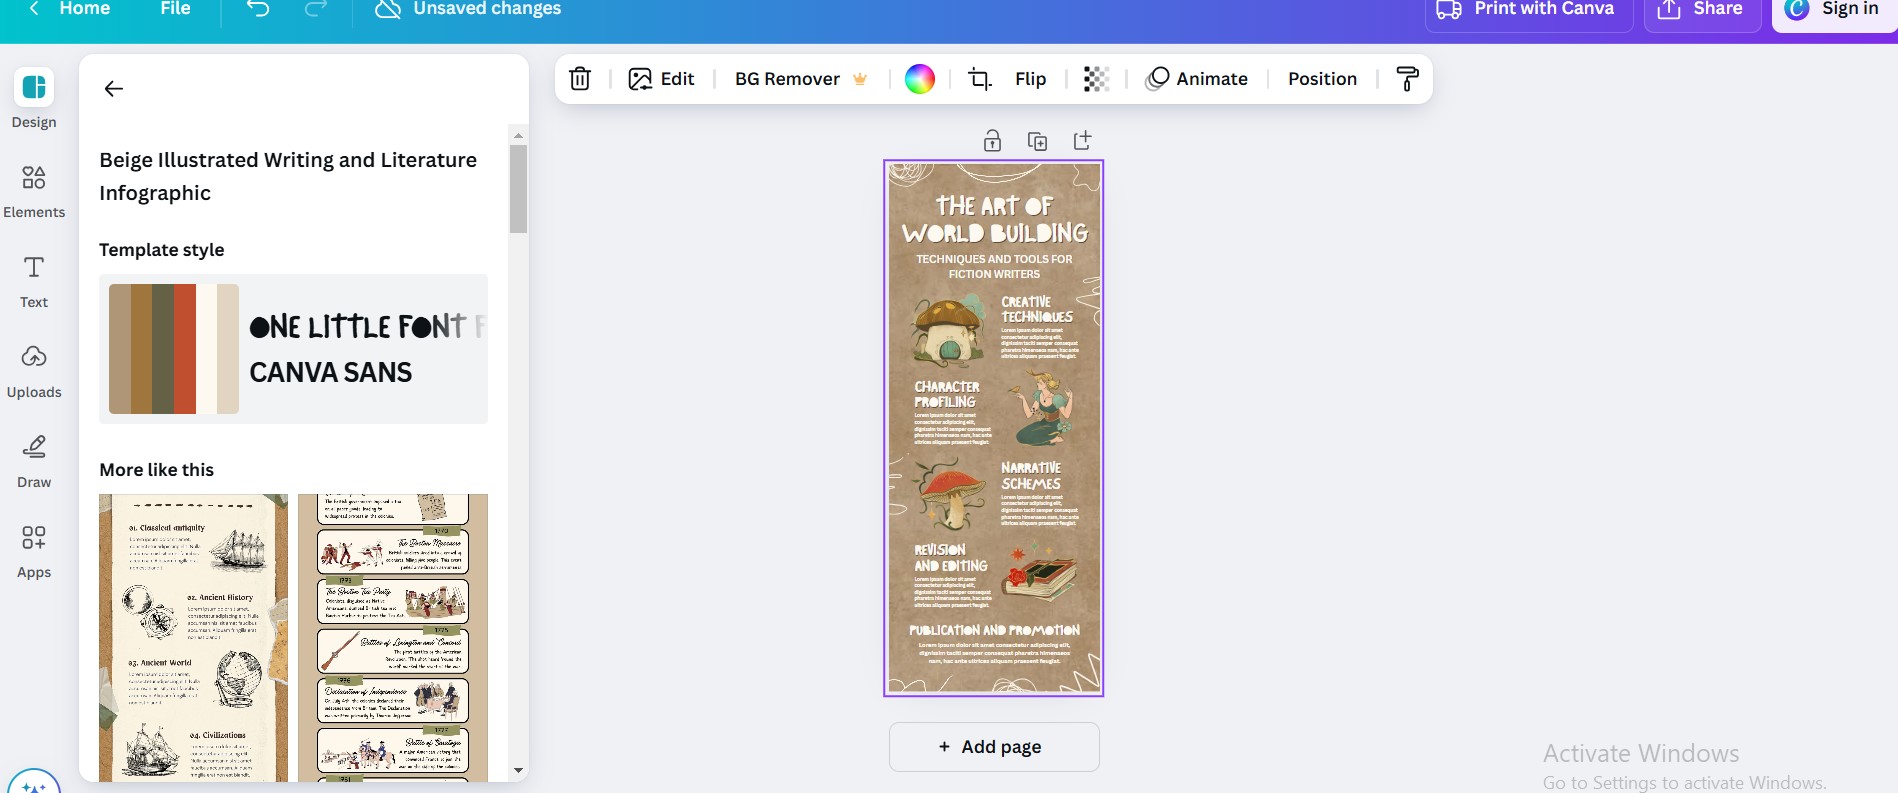Duplicate the current page
Viewport: 1898px width, 793px height.
(x=1037, y=141)
